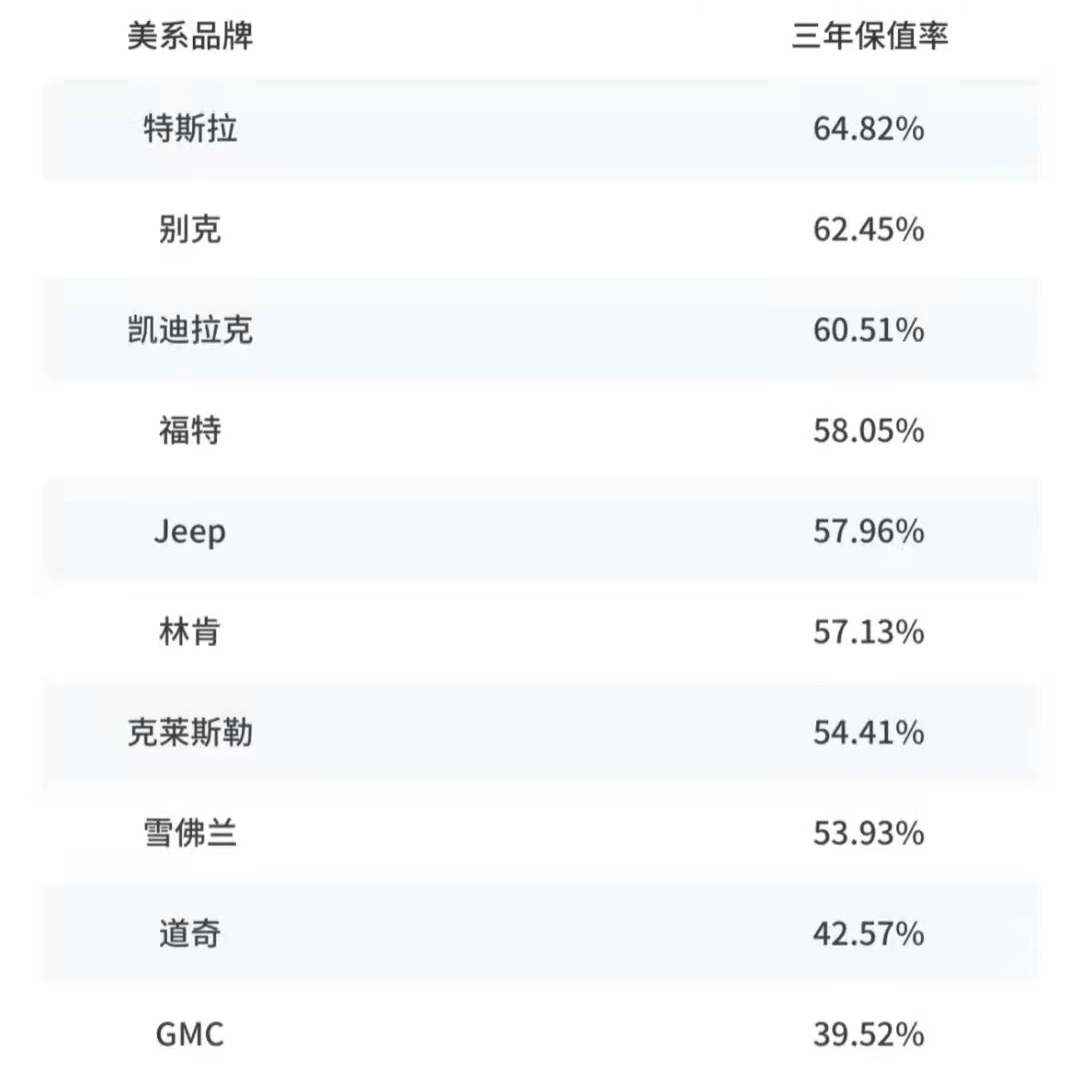1080x1085 pixels.
Task: Click the 三年保值率 column header
Action: pyautogui.click(x=869, y=37)
